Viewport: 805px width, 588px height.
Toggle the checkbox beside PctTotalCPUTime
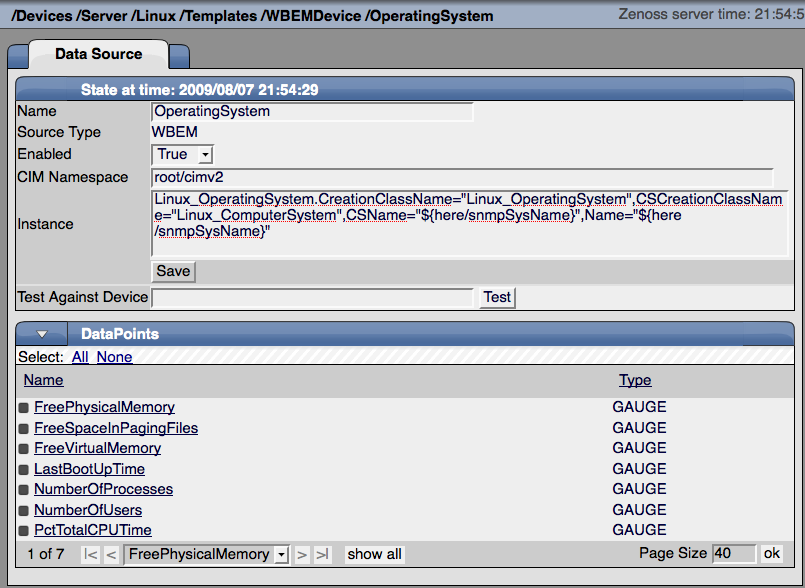click(x=24, y=530)
